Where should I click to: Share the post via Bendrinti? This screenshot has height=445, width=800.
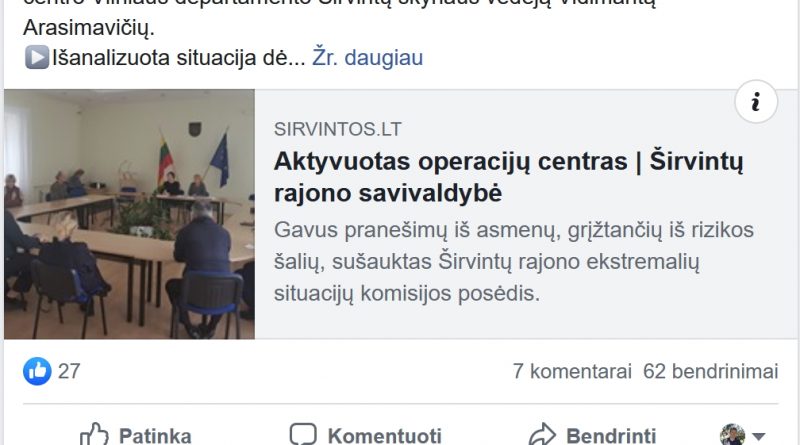coord(592,435)
